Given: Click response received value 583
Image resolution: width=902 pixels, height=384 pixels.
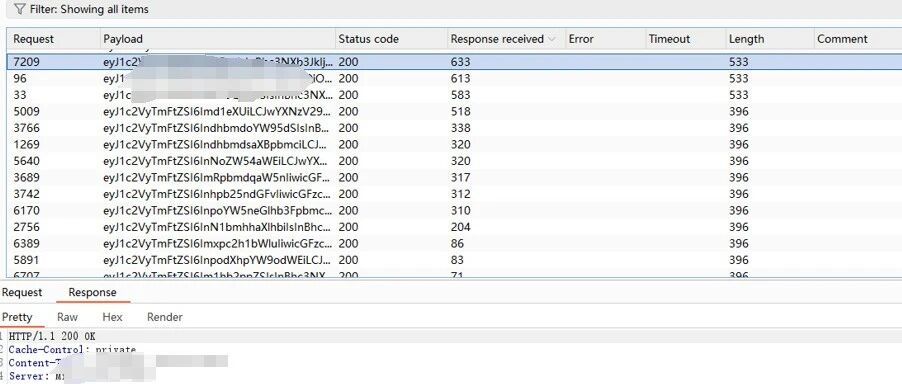Looking at the screenshot, I should point(460,95).
